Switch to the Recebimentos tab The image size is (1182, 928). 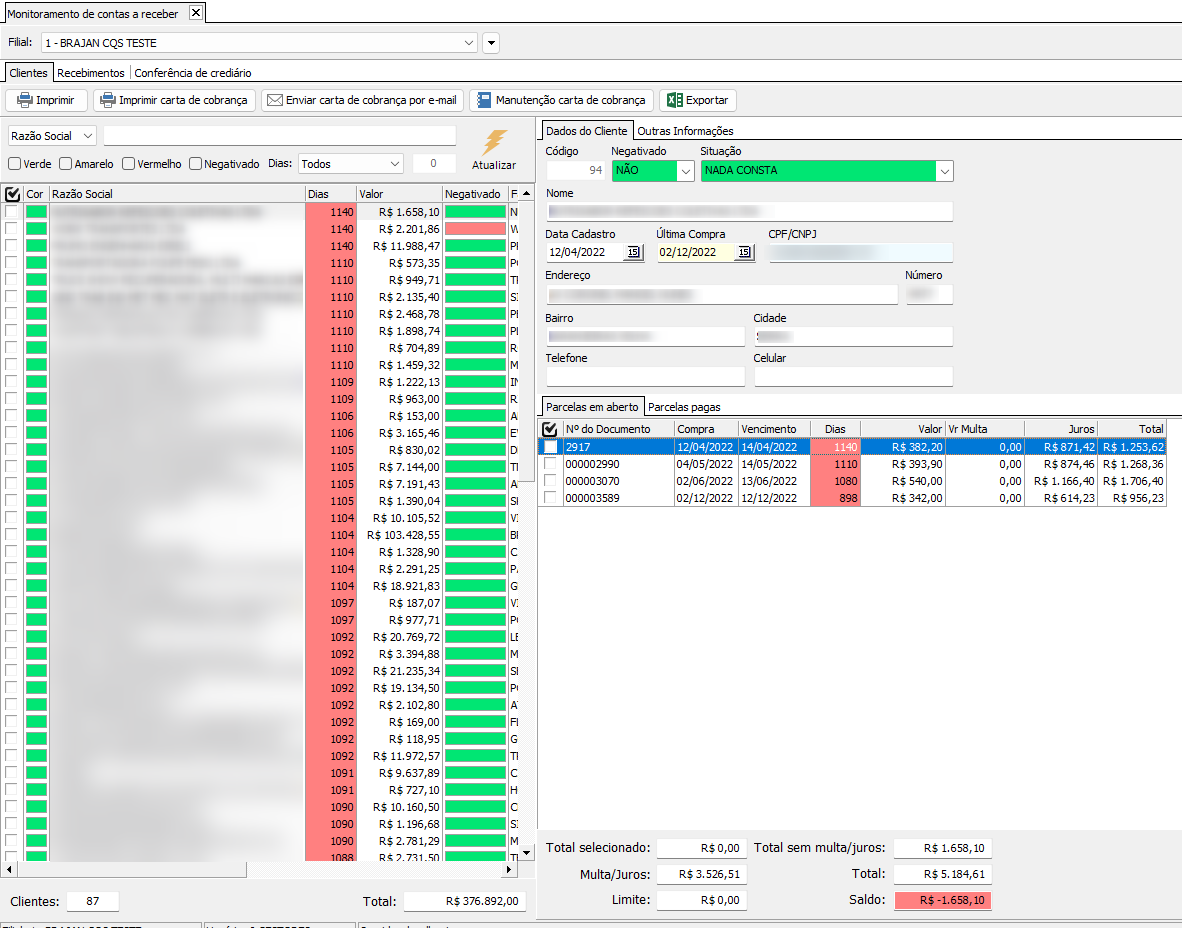(91, 73)
